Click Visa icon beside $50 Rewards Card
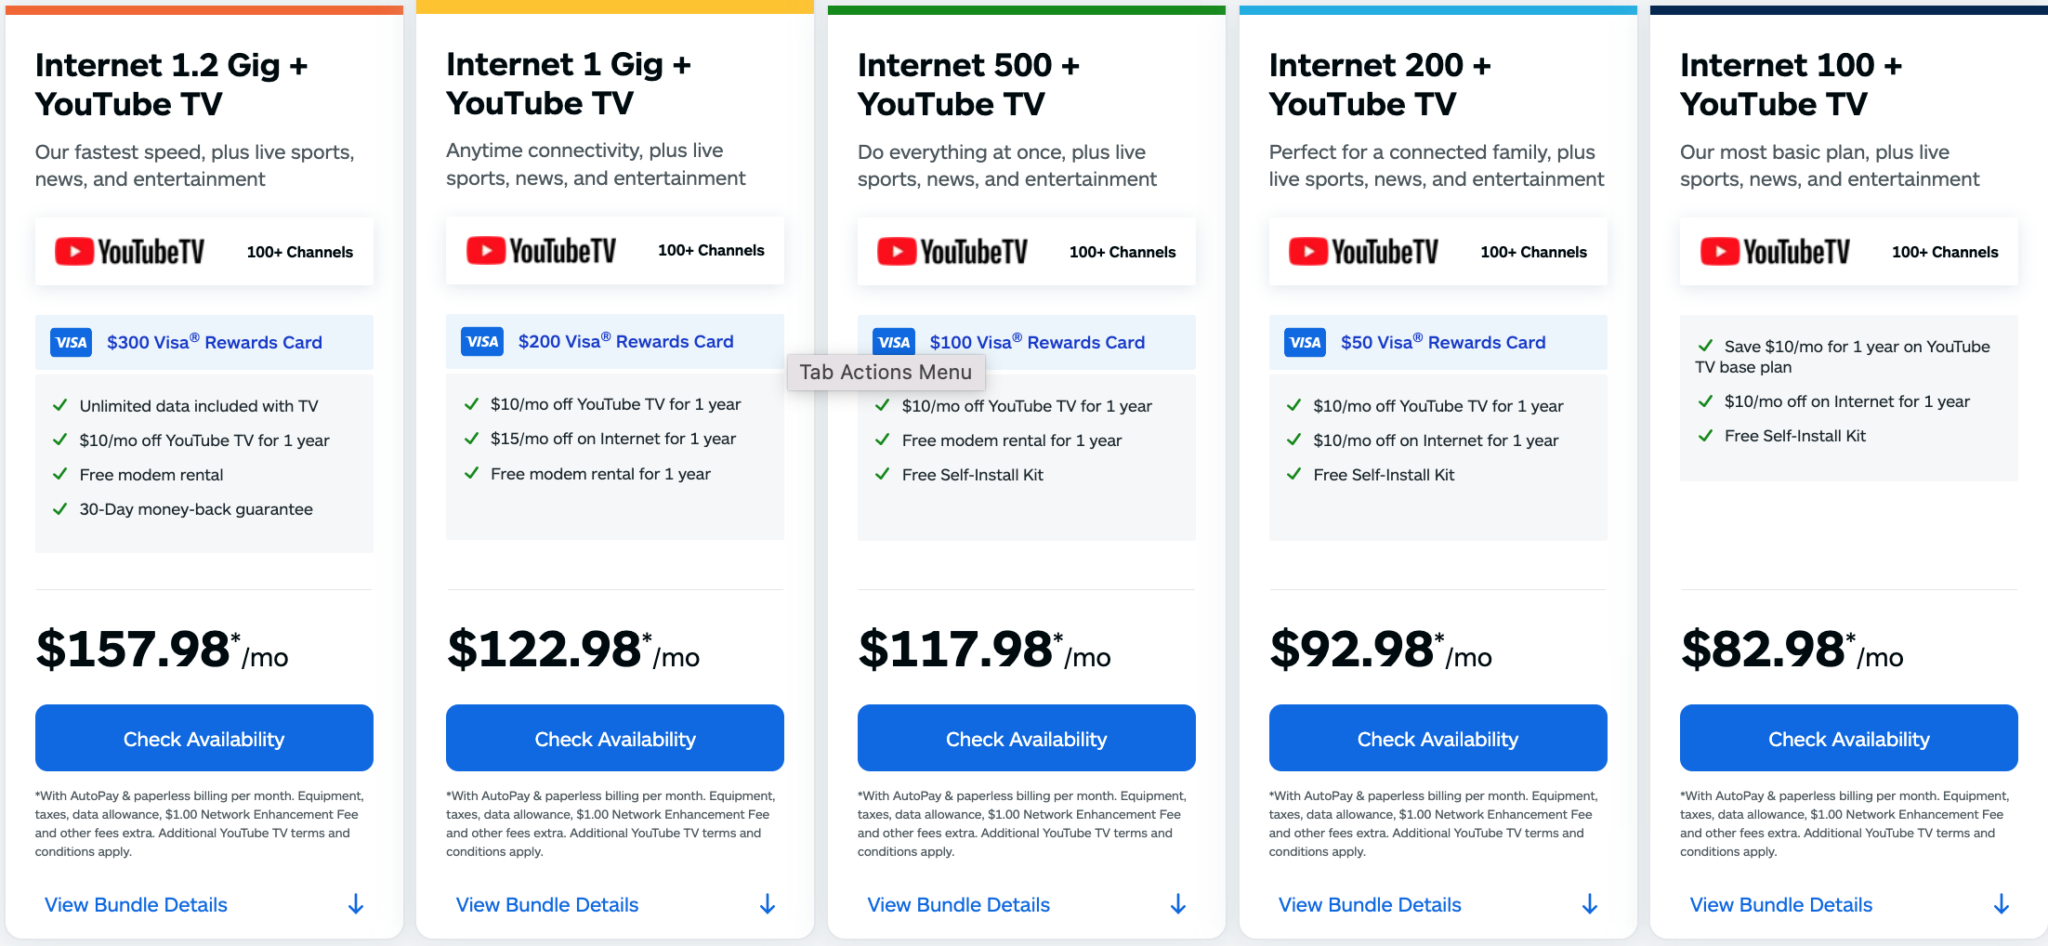Viewport: 2048px width, 946px height. (x=1305, y=343)
